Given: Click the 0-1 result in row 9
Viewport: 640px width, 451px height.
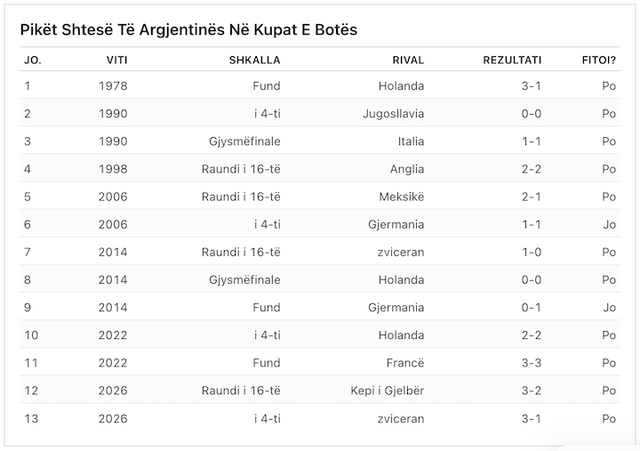Looking at the screenshot, I should (x=531, y=307).
